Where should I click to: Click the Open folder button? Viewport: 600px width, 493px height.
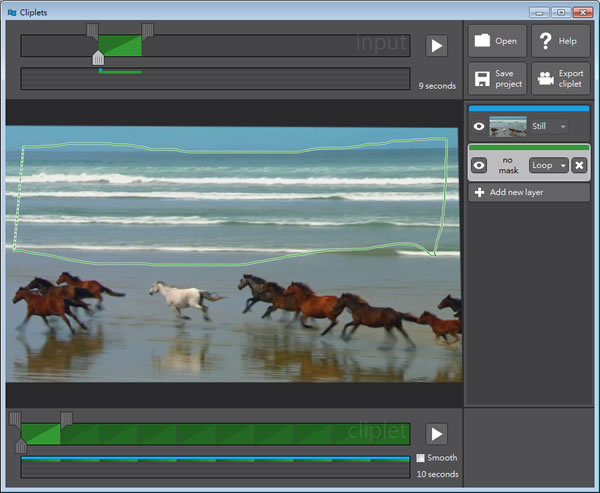[x=497, y=42]
